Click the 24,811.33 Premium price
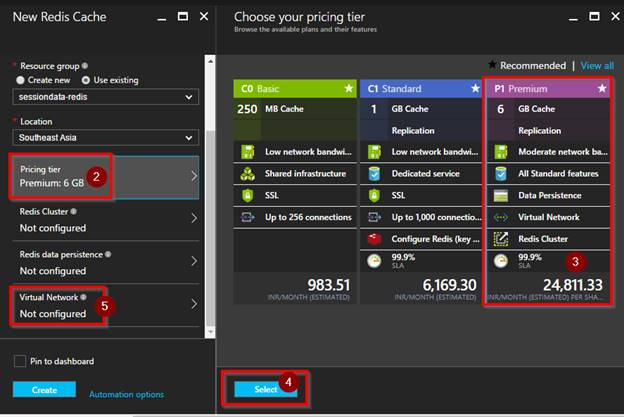624x417 pixels. click(x=573, y=285)
